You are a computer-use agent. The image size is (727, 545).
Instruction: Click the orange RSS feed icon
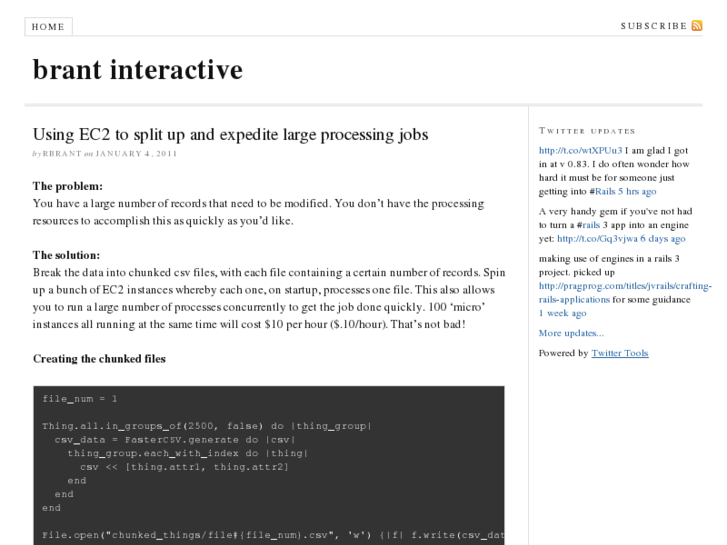[697, 26]
